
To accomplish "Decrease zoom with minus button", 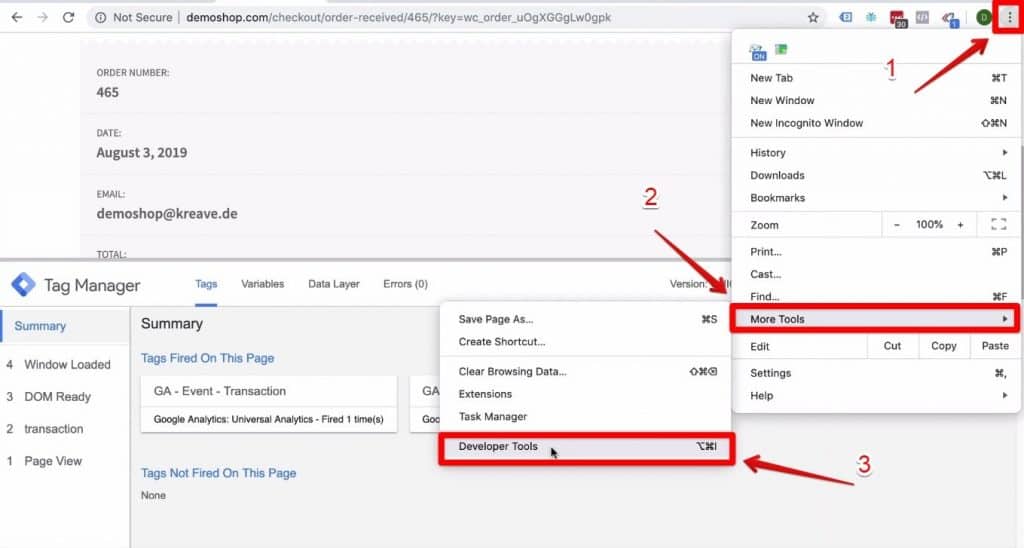I will tap(897, 225).
